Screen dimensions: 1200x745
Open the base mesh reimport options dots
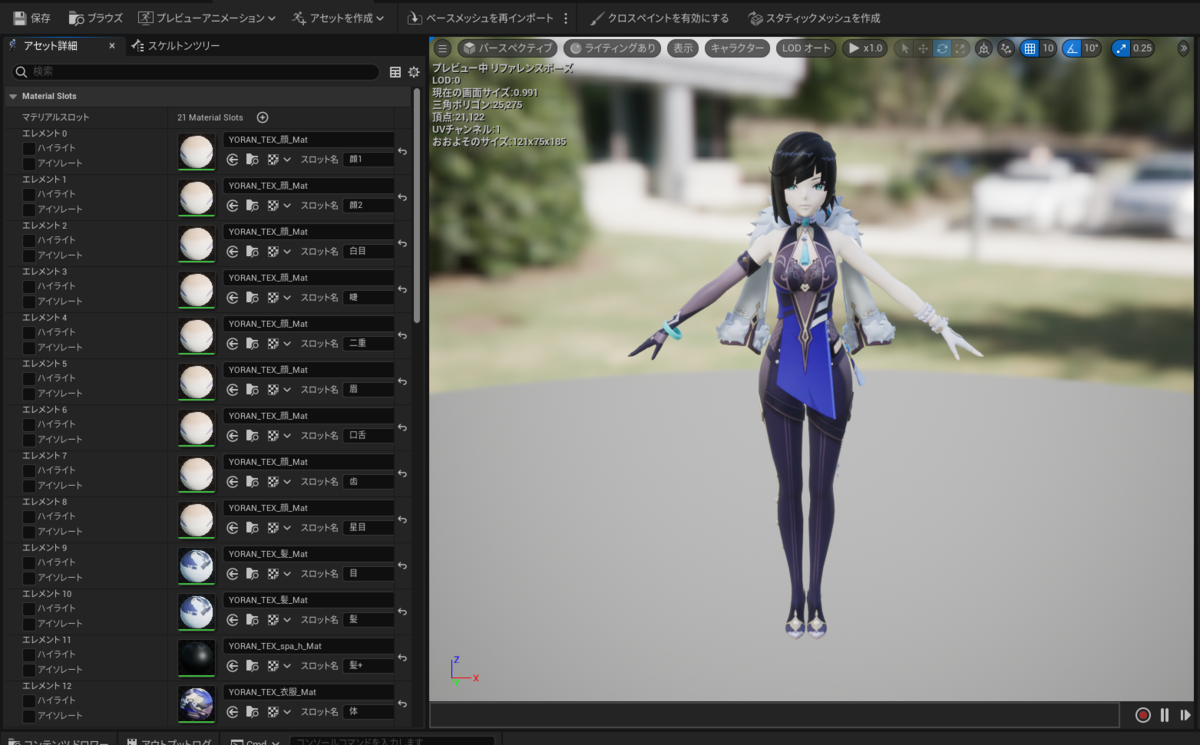pos(566,18)
